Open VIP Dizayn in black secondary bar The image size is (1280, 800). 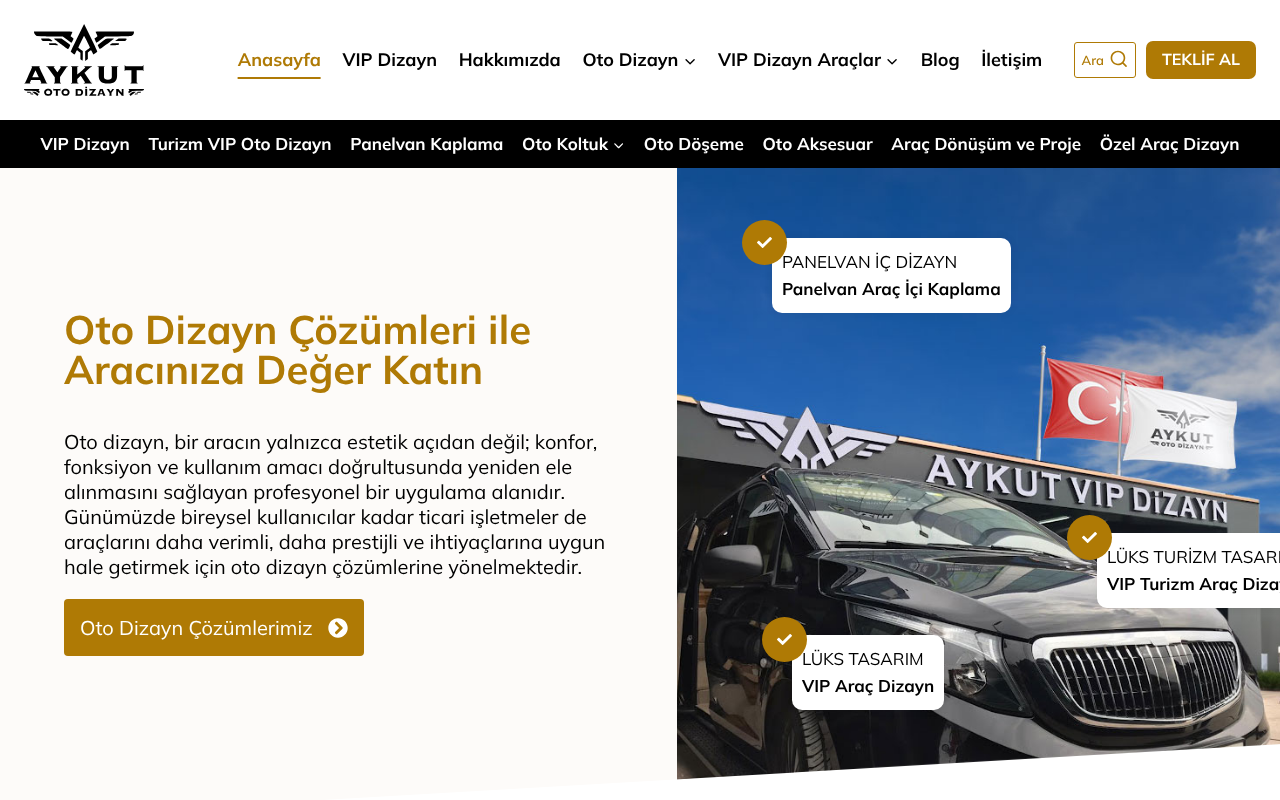[85, 144]
